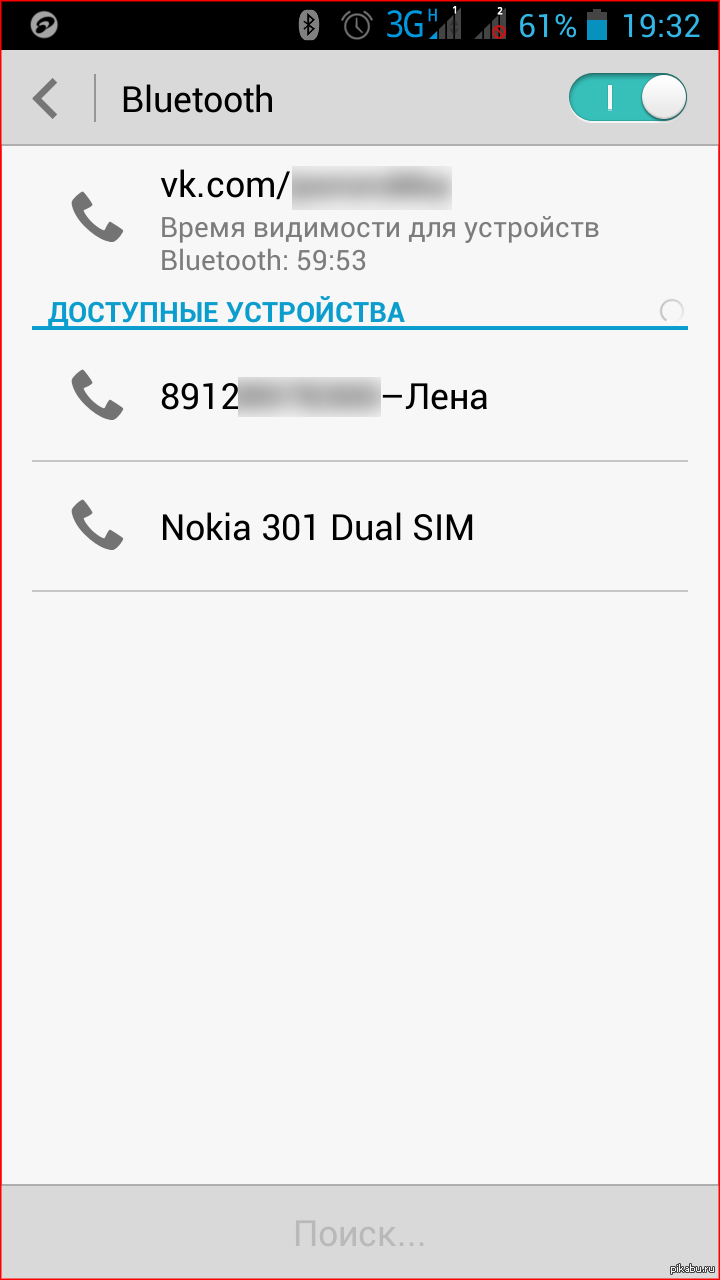The image size is (720, 1280).
Task: Tap the phone icon beside 8912 Лена
Action: [x=97, y=395]
